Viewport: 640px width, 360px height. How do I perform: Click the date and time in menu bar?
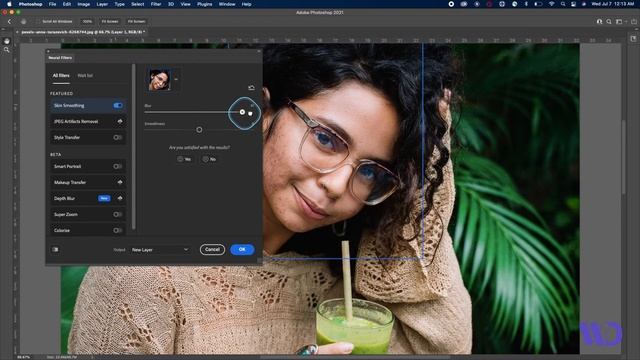point(613,4)
